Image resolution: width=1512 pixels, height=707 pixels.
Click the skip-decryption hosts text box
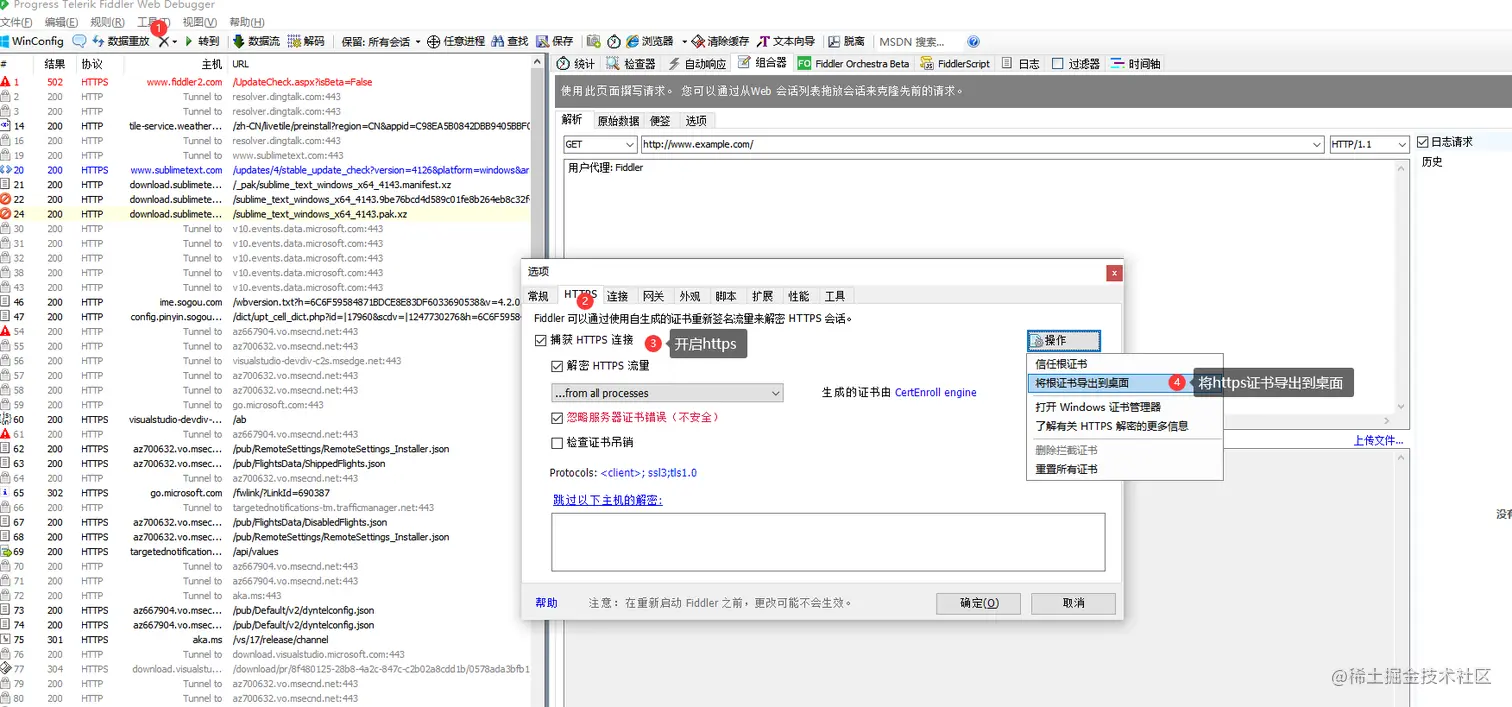[x=828, y=542]
